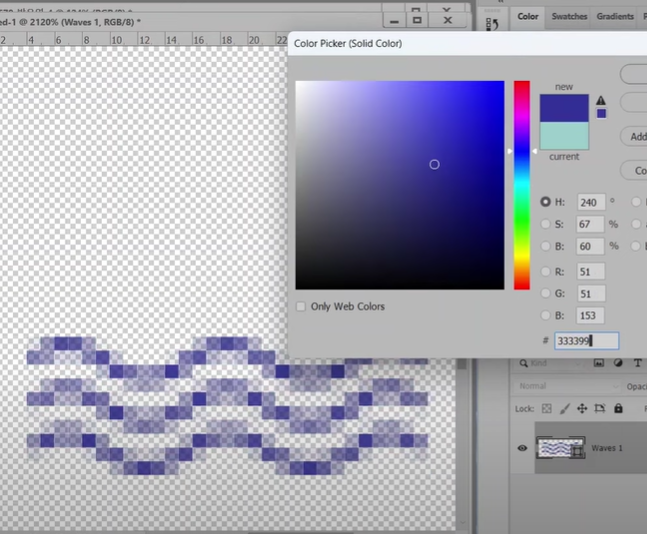Click the R value field 51

pos(591,272)
